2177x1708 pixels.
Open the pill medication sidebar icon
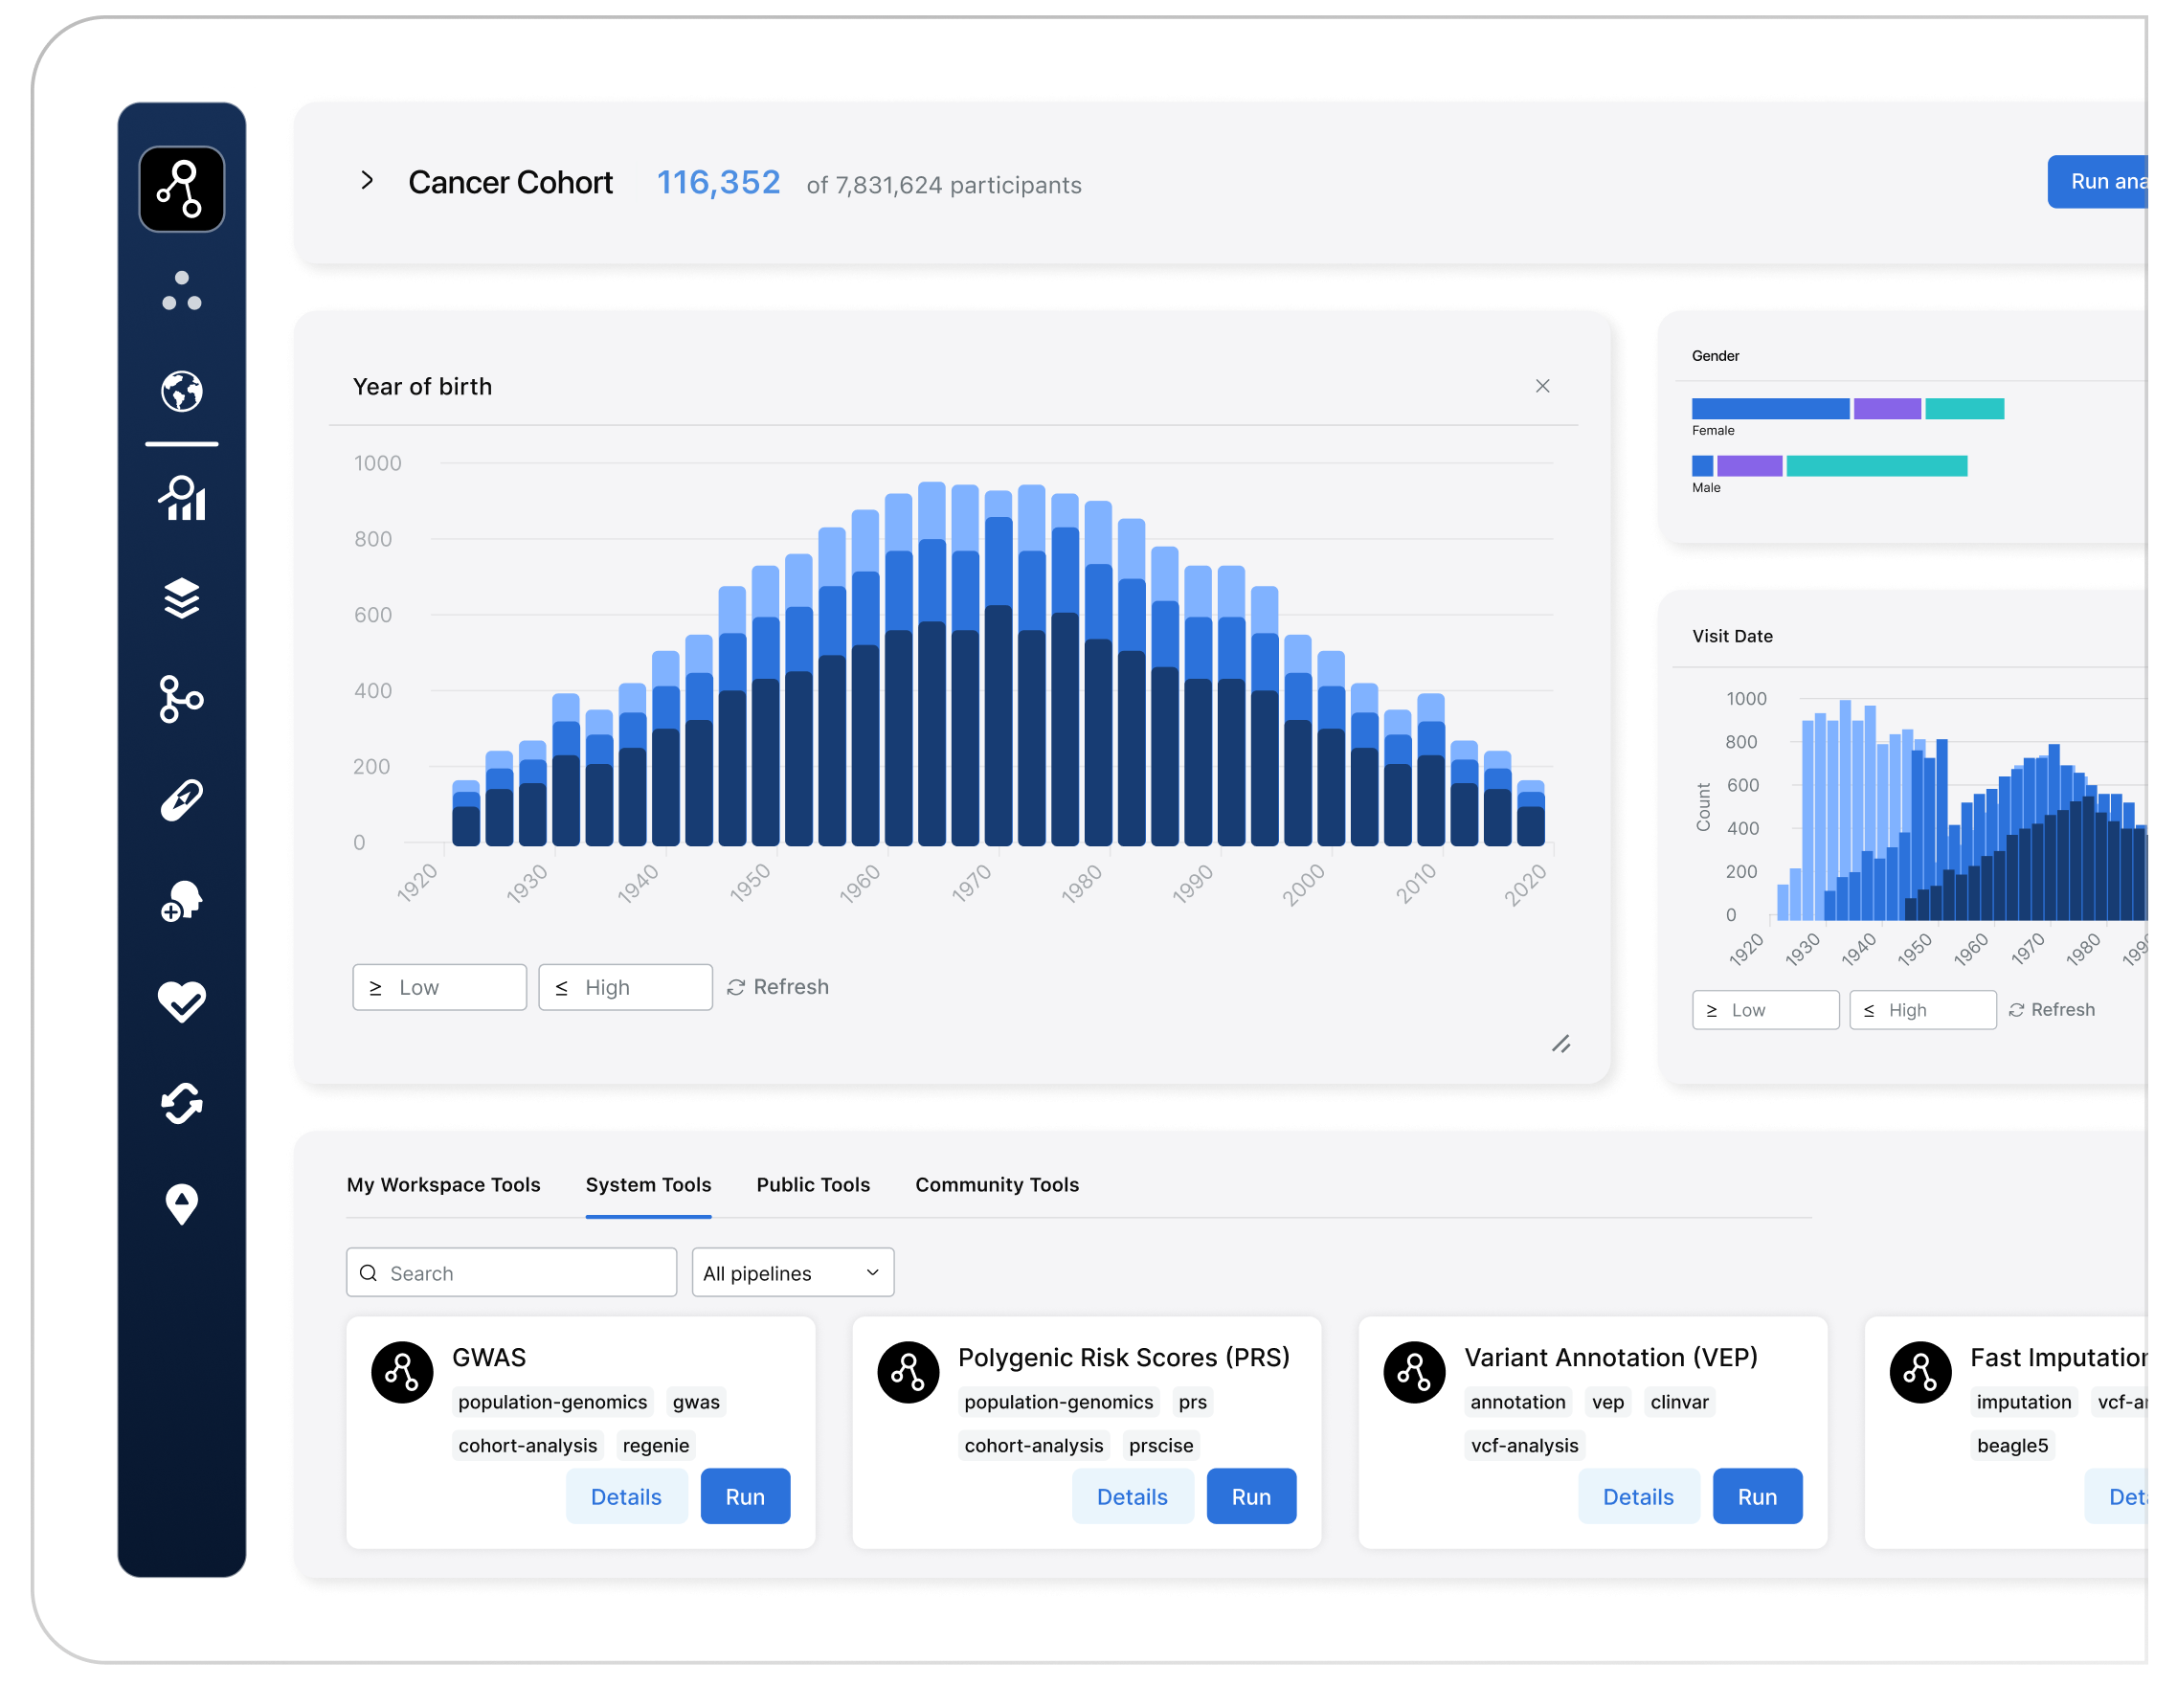pyautogui.click(x=182, y=801)
